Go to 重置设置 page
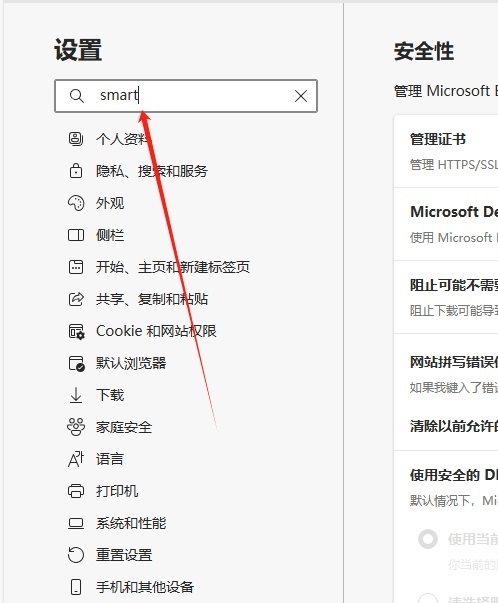The image size is (498, 603). (124, 555)
